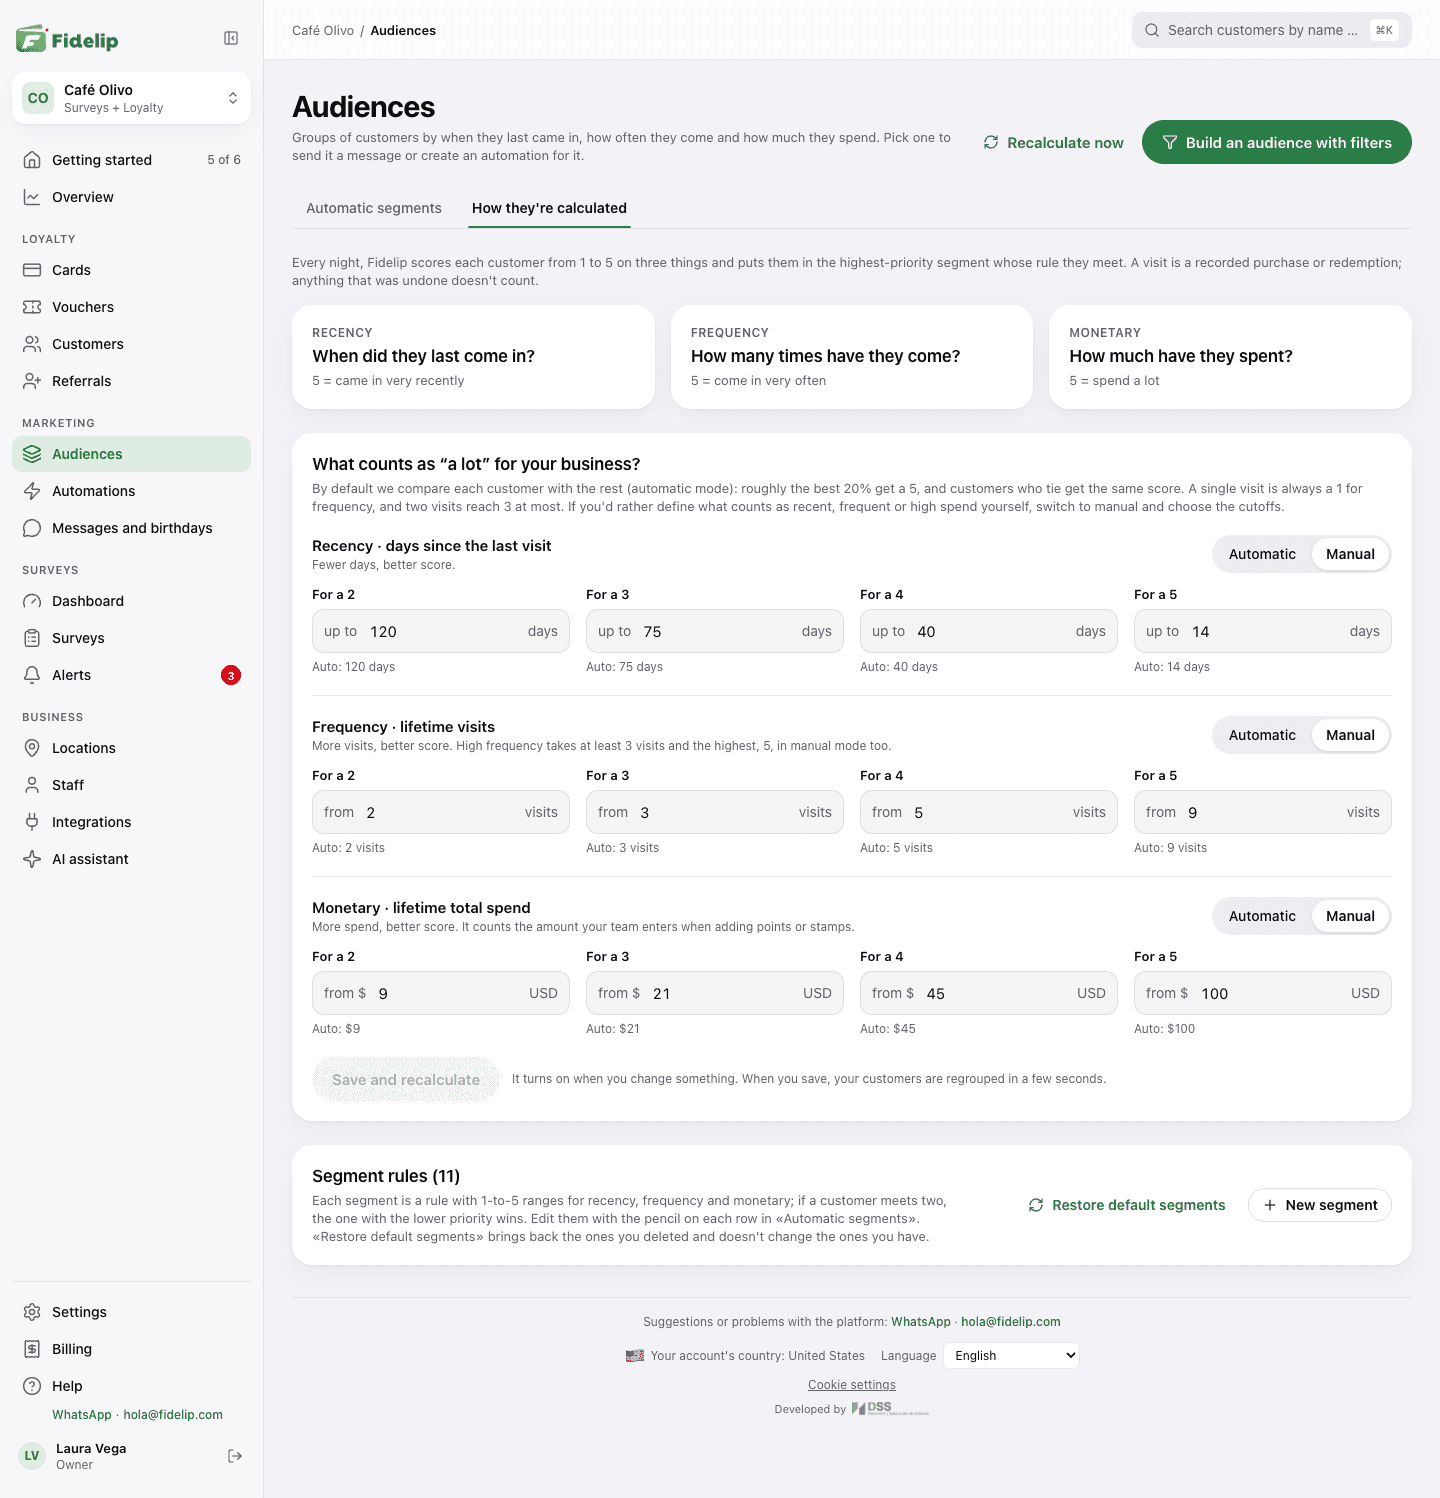
Task: Click the Vouchers ticket icon
Action: [32, 307]
